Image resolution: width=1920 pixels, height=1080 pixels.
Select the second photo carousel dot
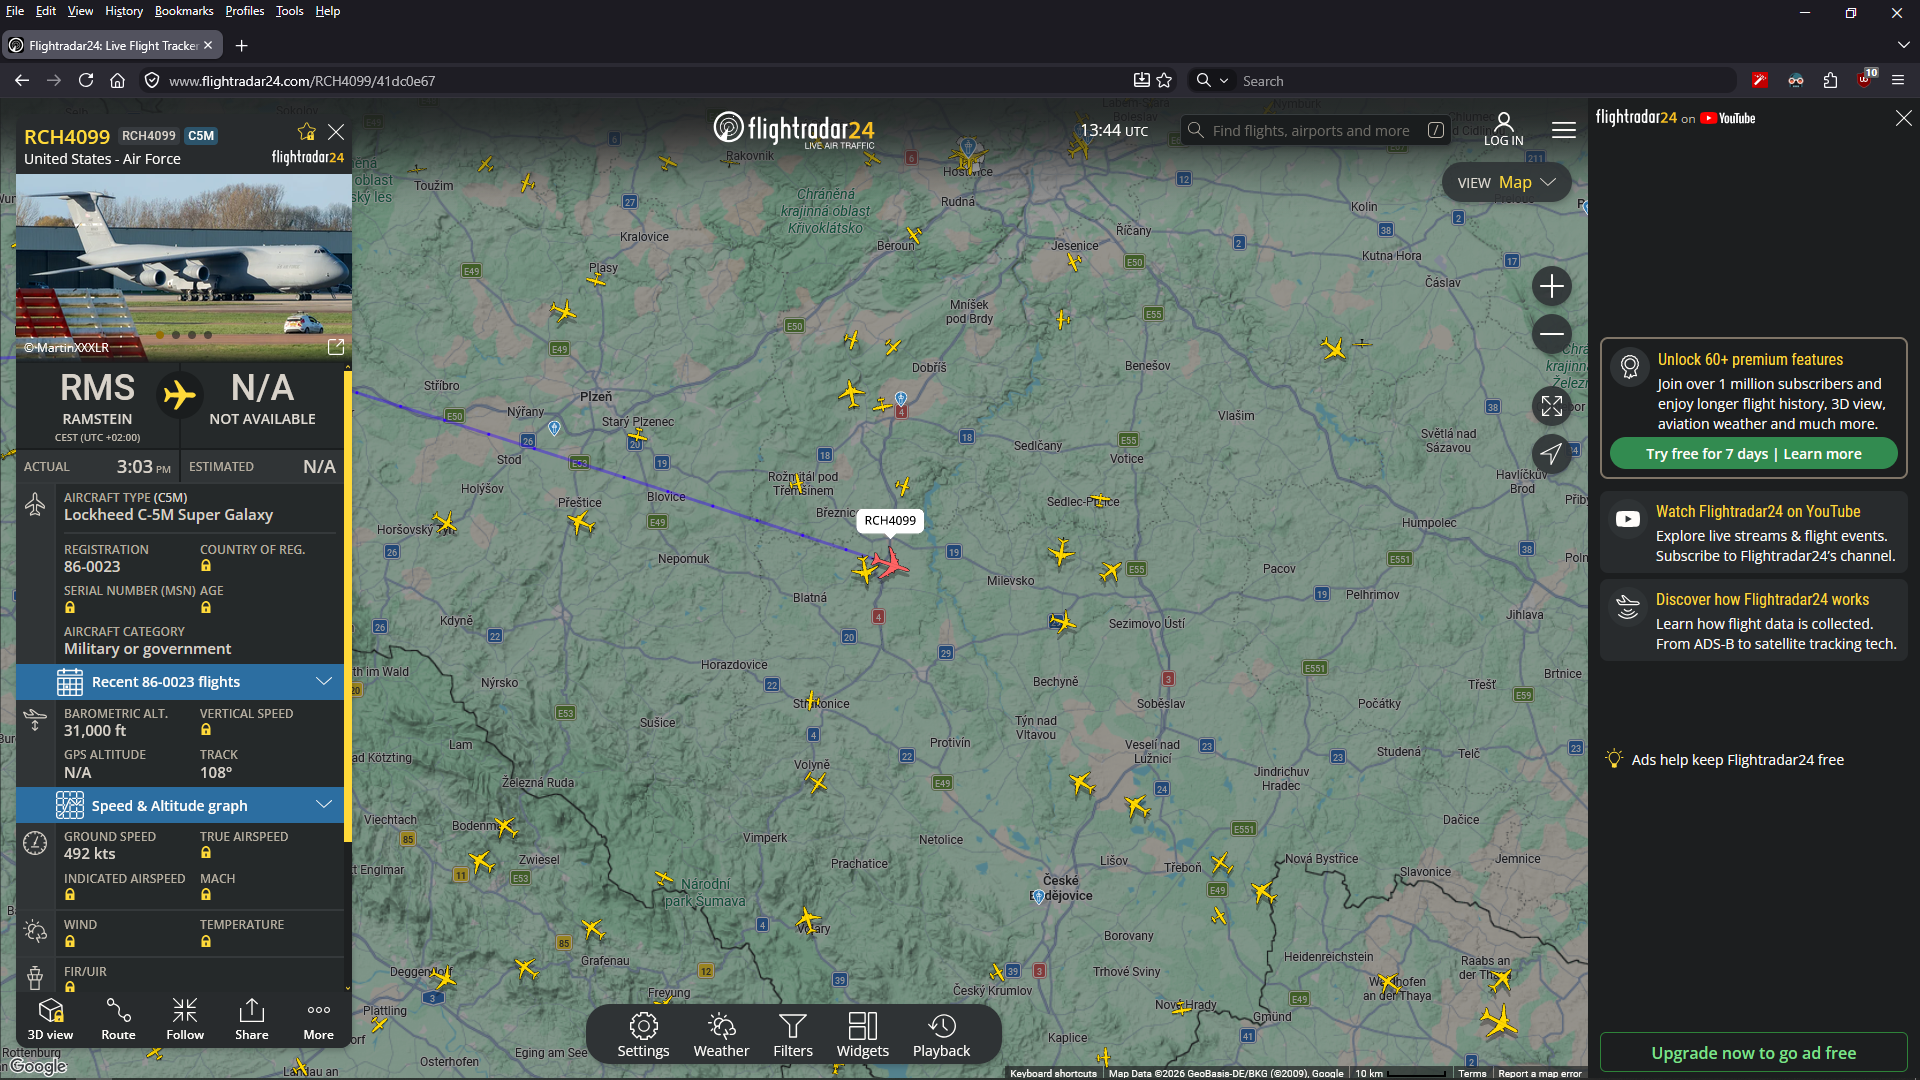(x=176, y=335)
